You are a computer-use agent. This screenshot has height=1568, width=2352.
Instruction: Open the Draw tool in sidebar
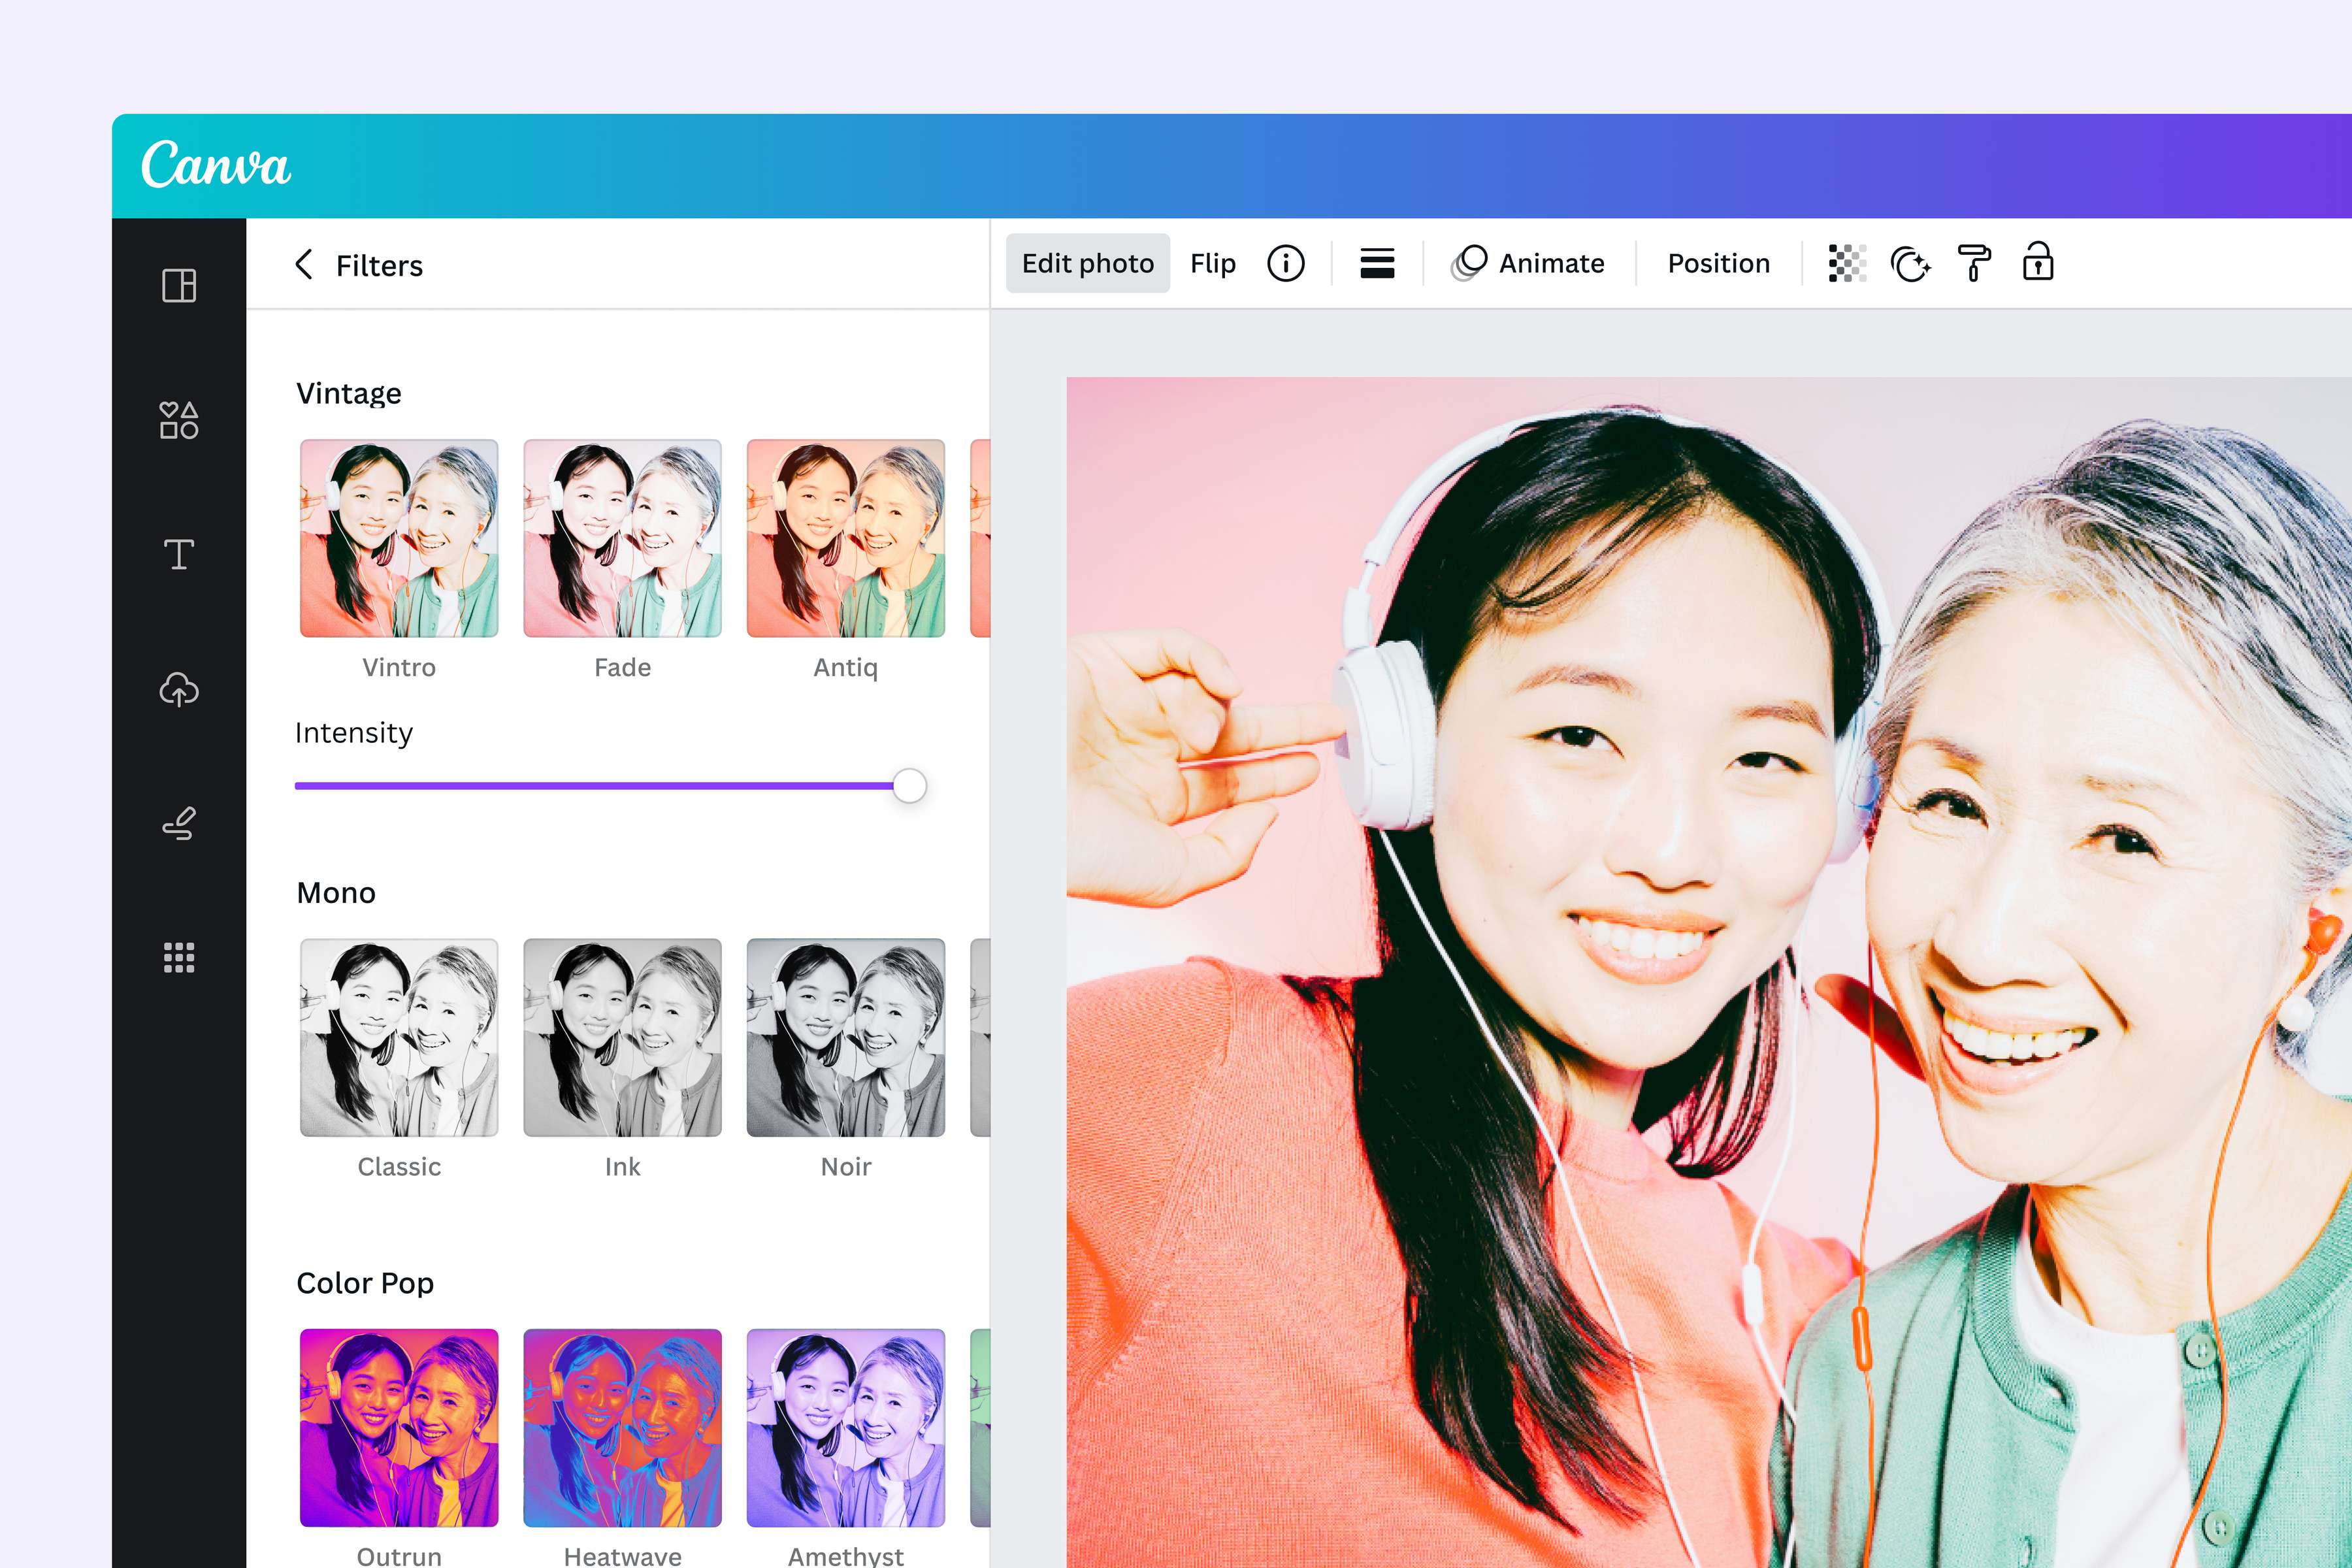pos(179,824)
